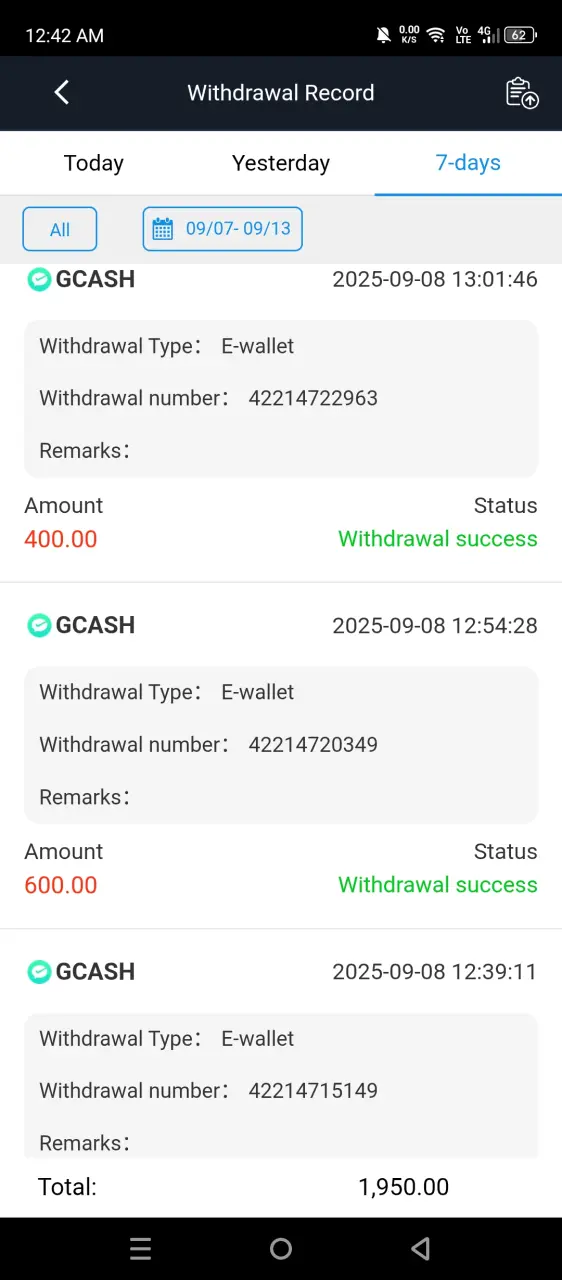The height and width of the screenshot is (1280, 562).
Task: Open recent apps via the navigation menu icon
Action: tap(141, 1248)
